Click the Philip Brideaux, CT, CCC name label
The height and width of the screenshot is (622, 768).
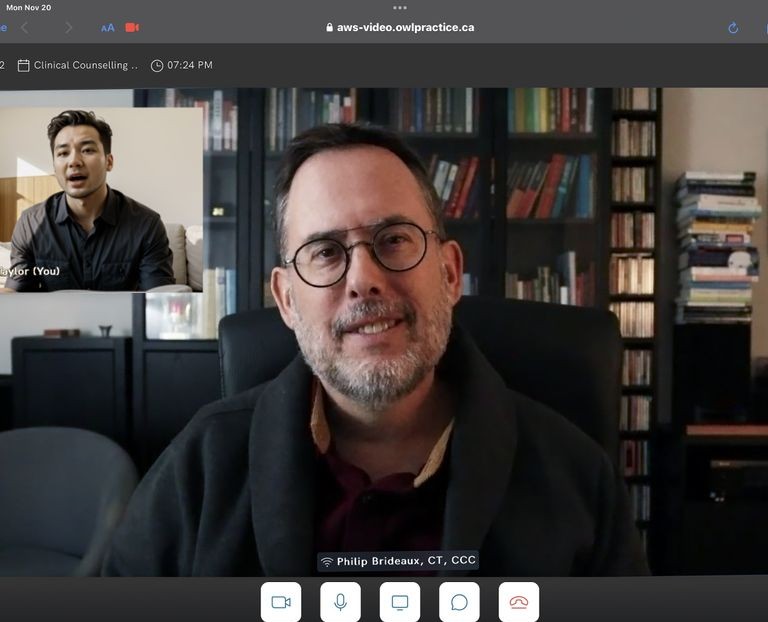click(406, 561)
